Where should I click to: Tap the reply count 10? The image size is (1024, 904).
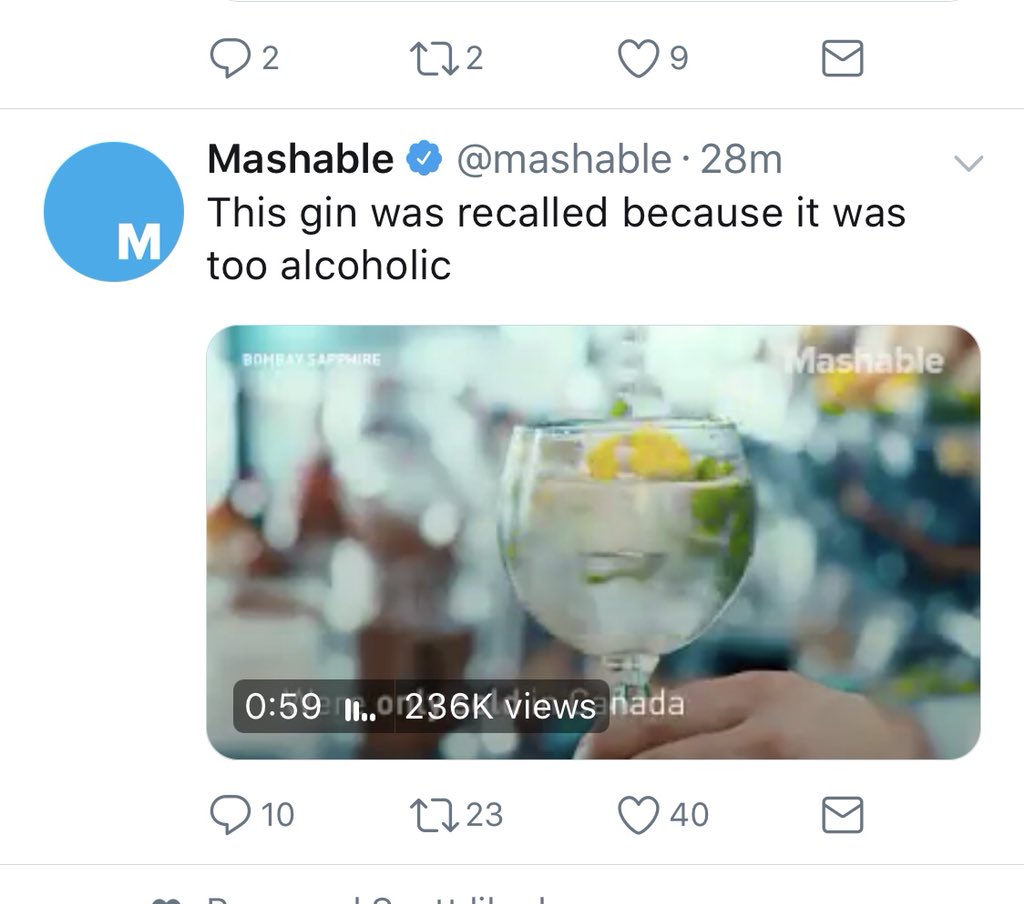point(278,815)
